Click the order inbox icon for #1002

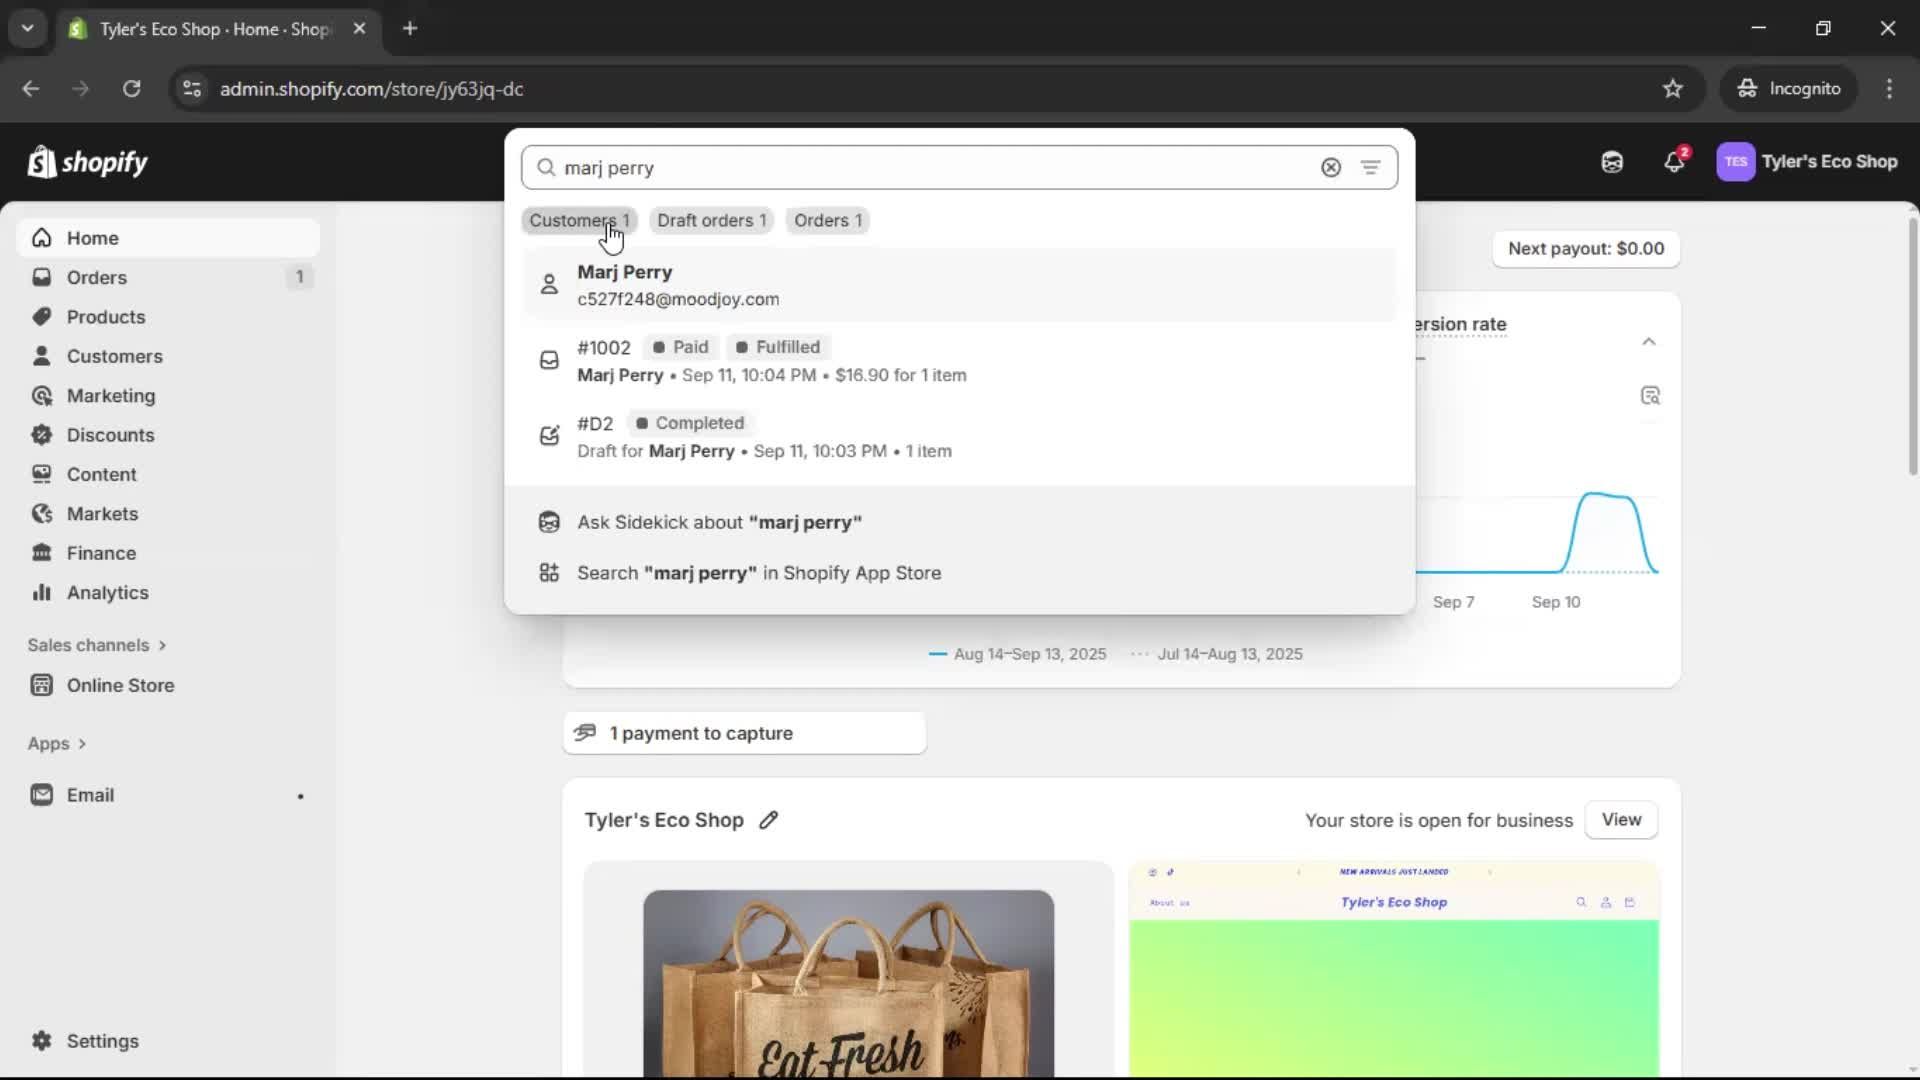click(549, 360)
